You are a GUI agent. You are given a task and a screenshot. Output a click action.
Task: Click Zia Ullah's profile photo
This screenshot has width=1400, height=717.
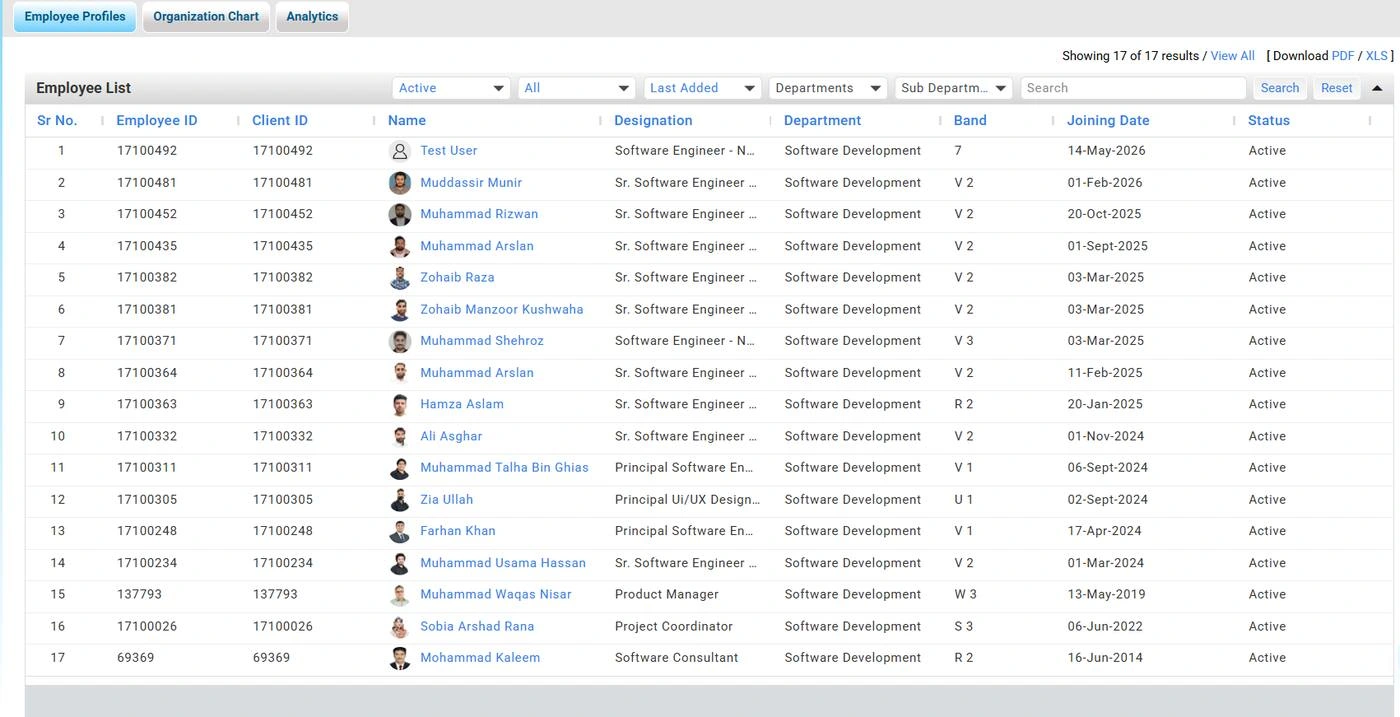tap(399, 500)
